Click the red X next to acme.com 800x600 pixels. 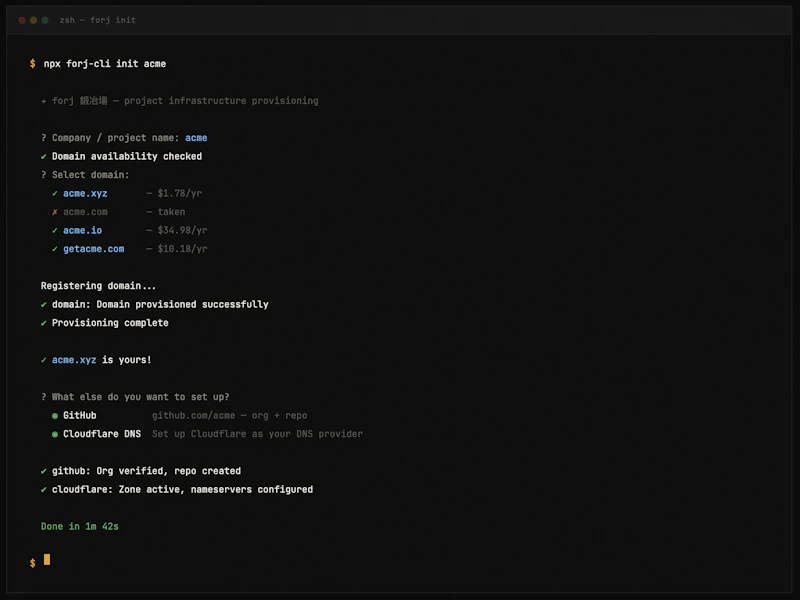55,212
